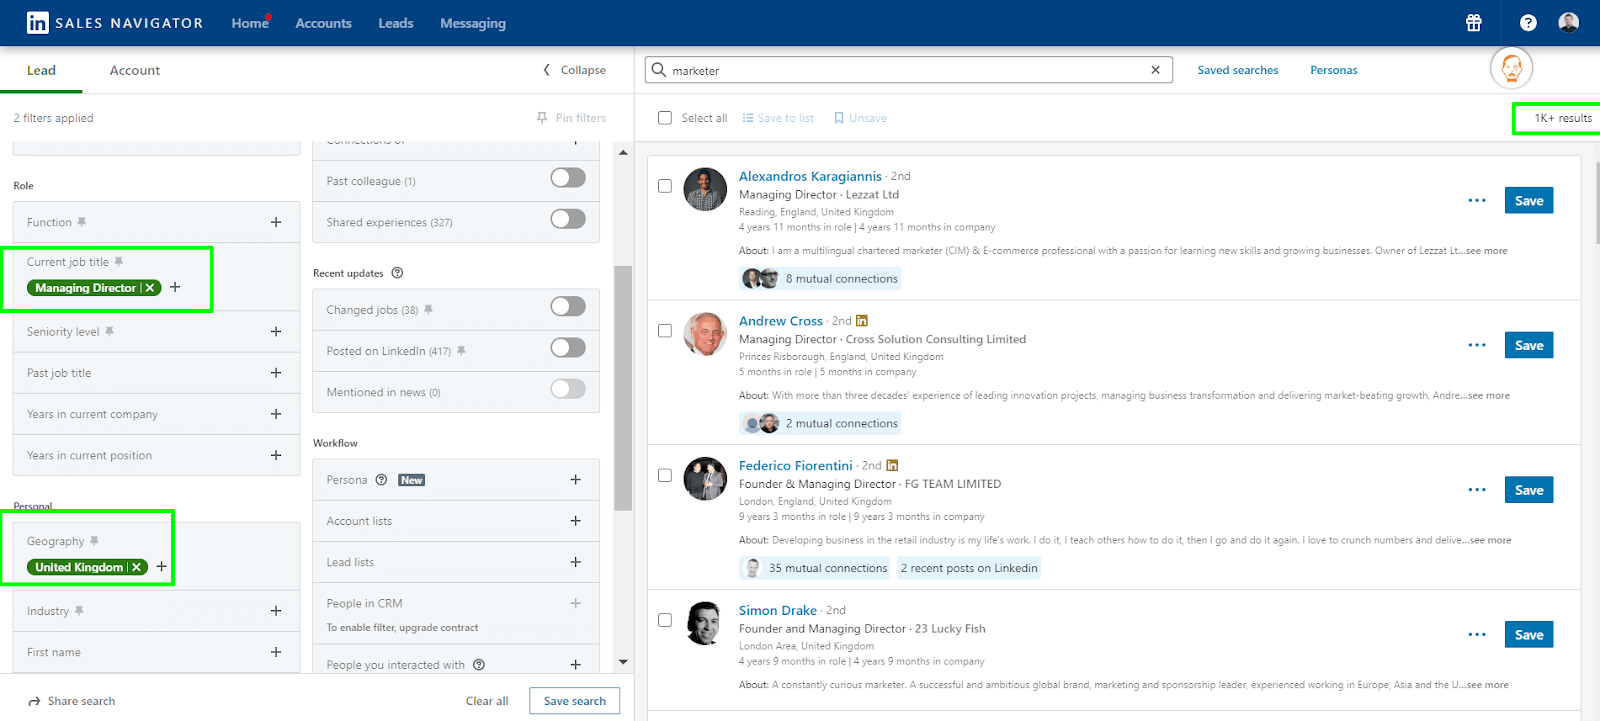Open Saved searches link
The width and height of the screenshot is (1600, 721).
1238,70
